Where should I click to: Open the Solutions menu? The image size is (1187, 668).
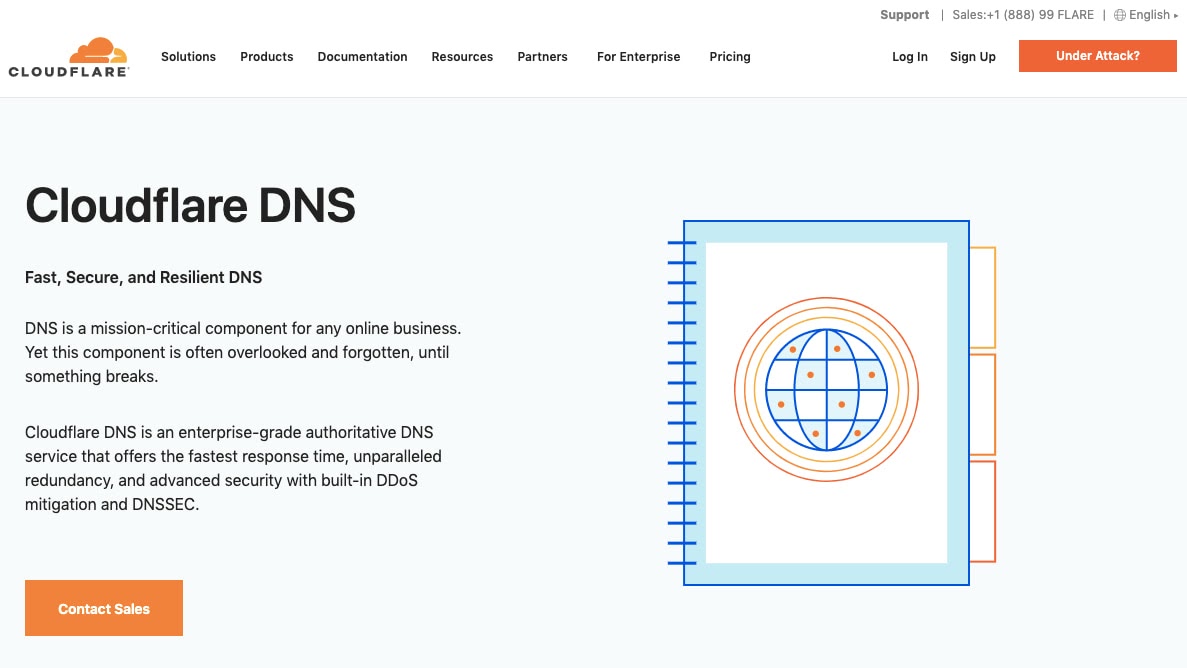pyautogui.click(x=188, y=56)
